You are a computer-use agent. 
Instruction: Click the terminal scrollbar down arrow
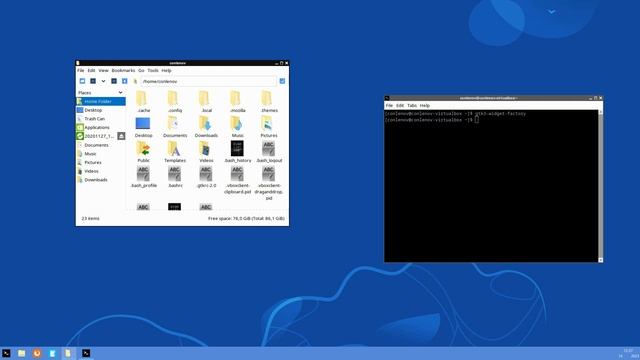[x=600, y=260]
